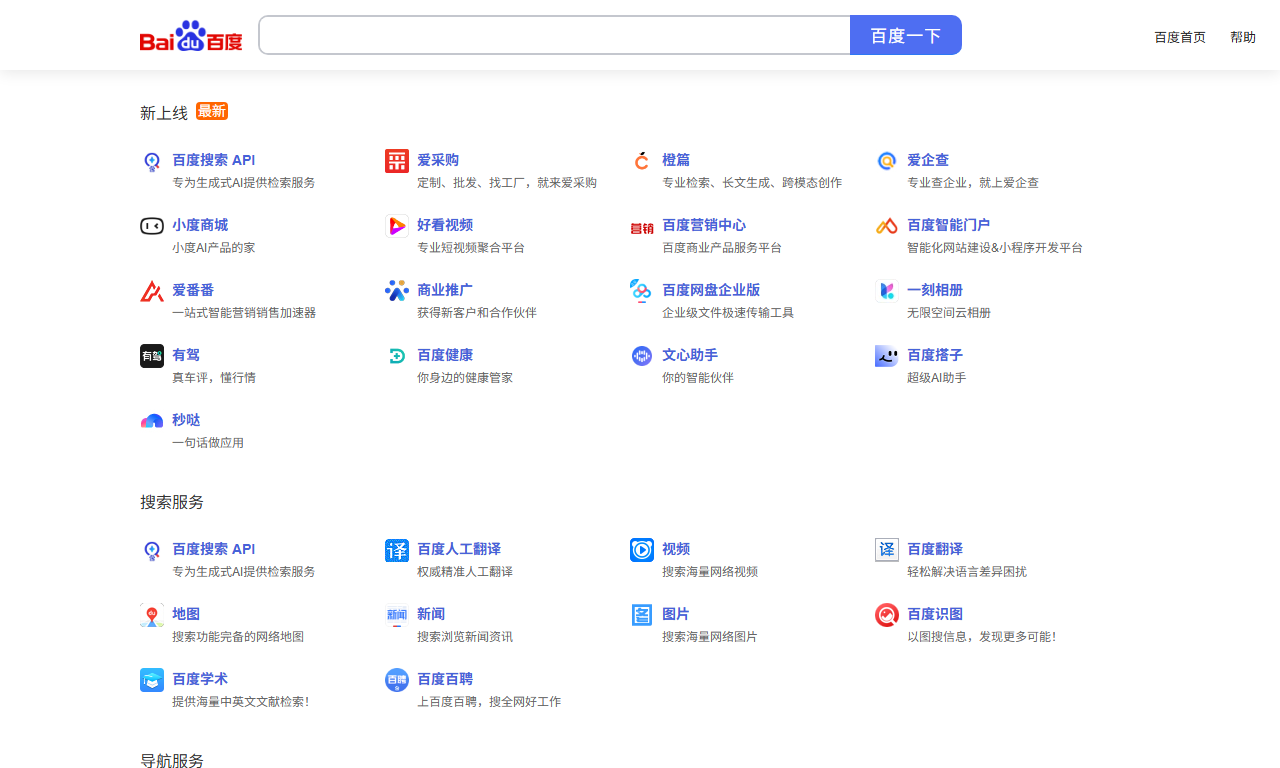Screen dimensions: 1280x768
Task: Click the Baidu logo
Action: click(191, 36)
